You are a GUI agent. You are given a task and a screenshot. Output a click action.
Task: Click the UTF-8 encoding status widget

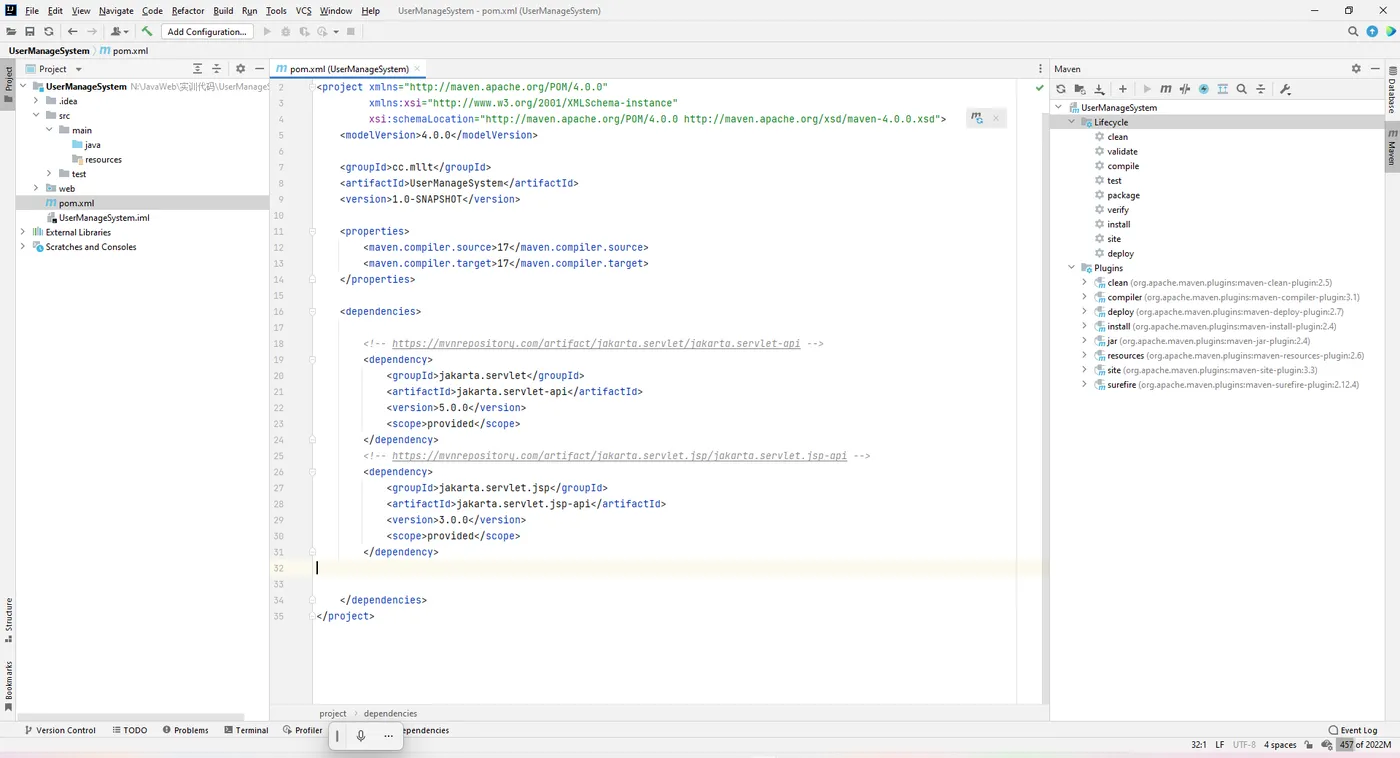click(1244, 745)
